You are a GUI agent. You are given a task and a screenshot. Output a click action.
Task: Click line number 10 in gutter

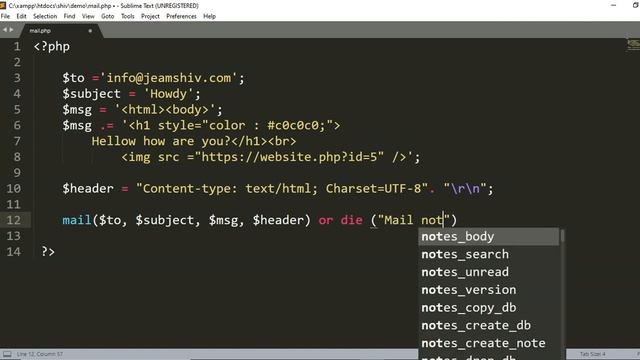click(x=13, y=189)
